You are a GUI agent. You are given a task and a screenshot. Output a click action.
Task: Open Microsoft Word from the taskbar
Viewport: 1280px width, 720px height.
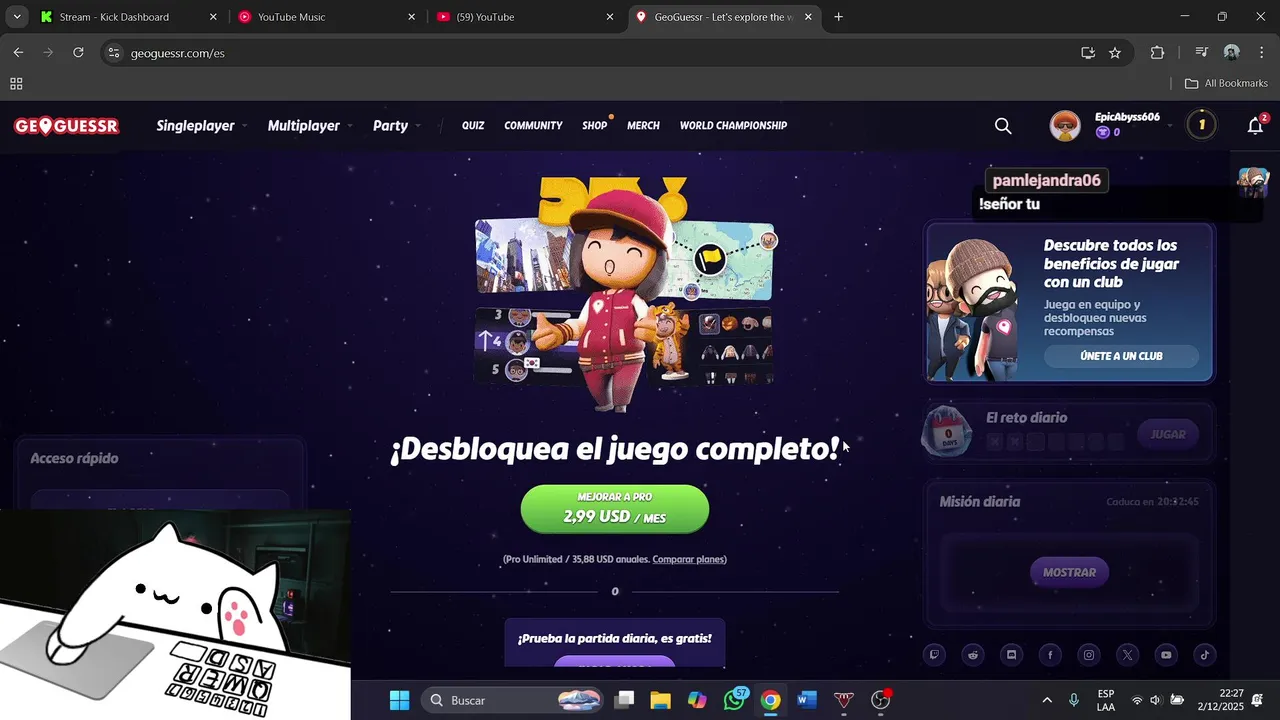coord(807,700)
